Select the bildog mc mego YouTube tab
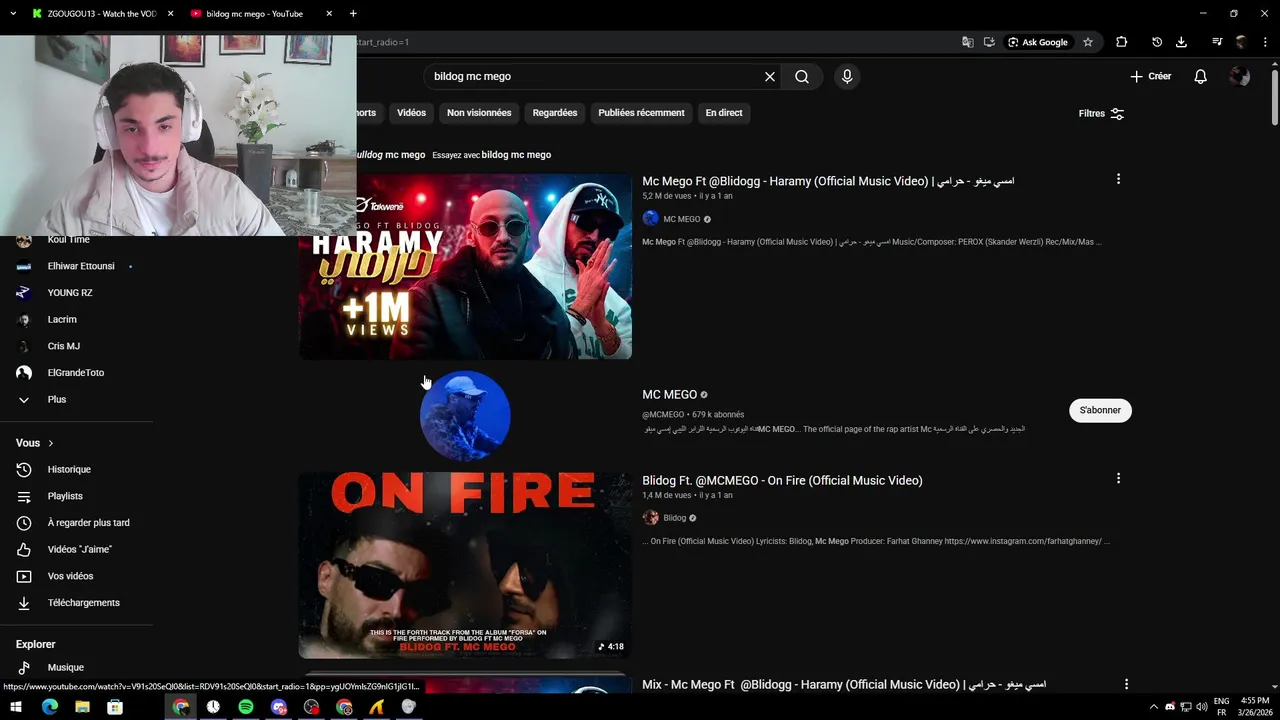1280x720 pixels. click(255, 14)
